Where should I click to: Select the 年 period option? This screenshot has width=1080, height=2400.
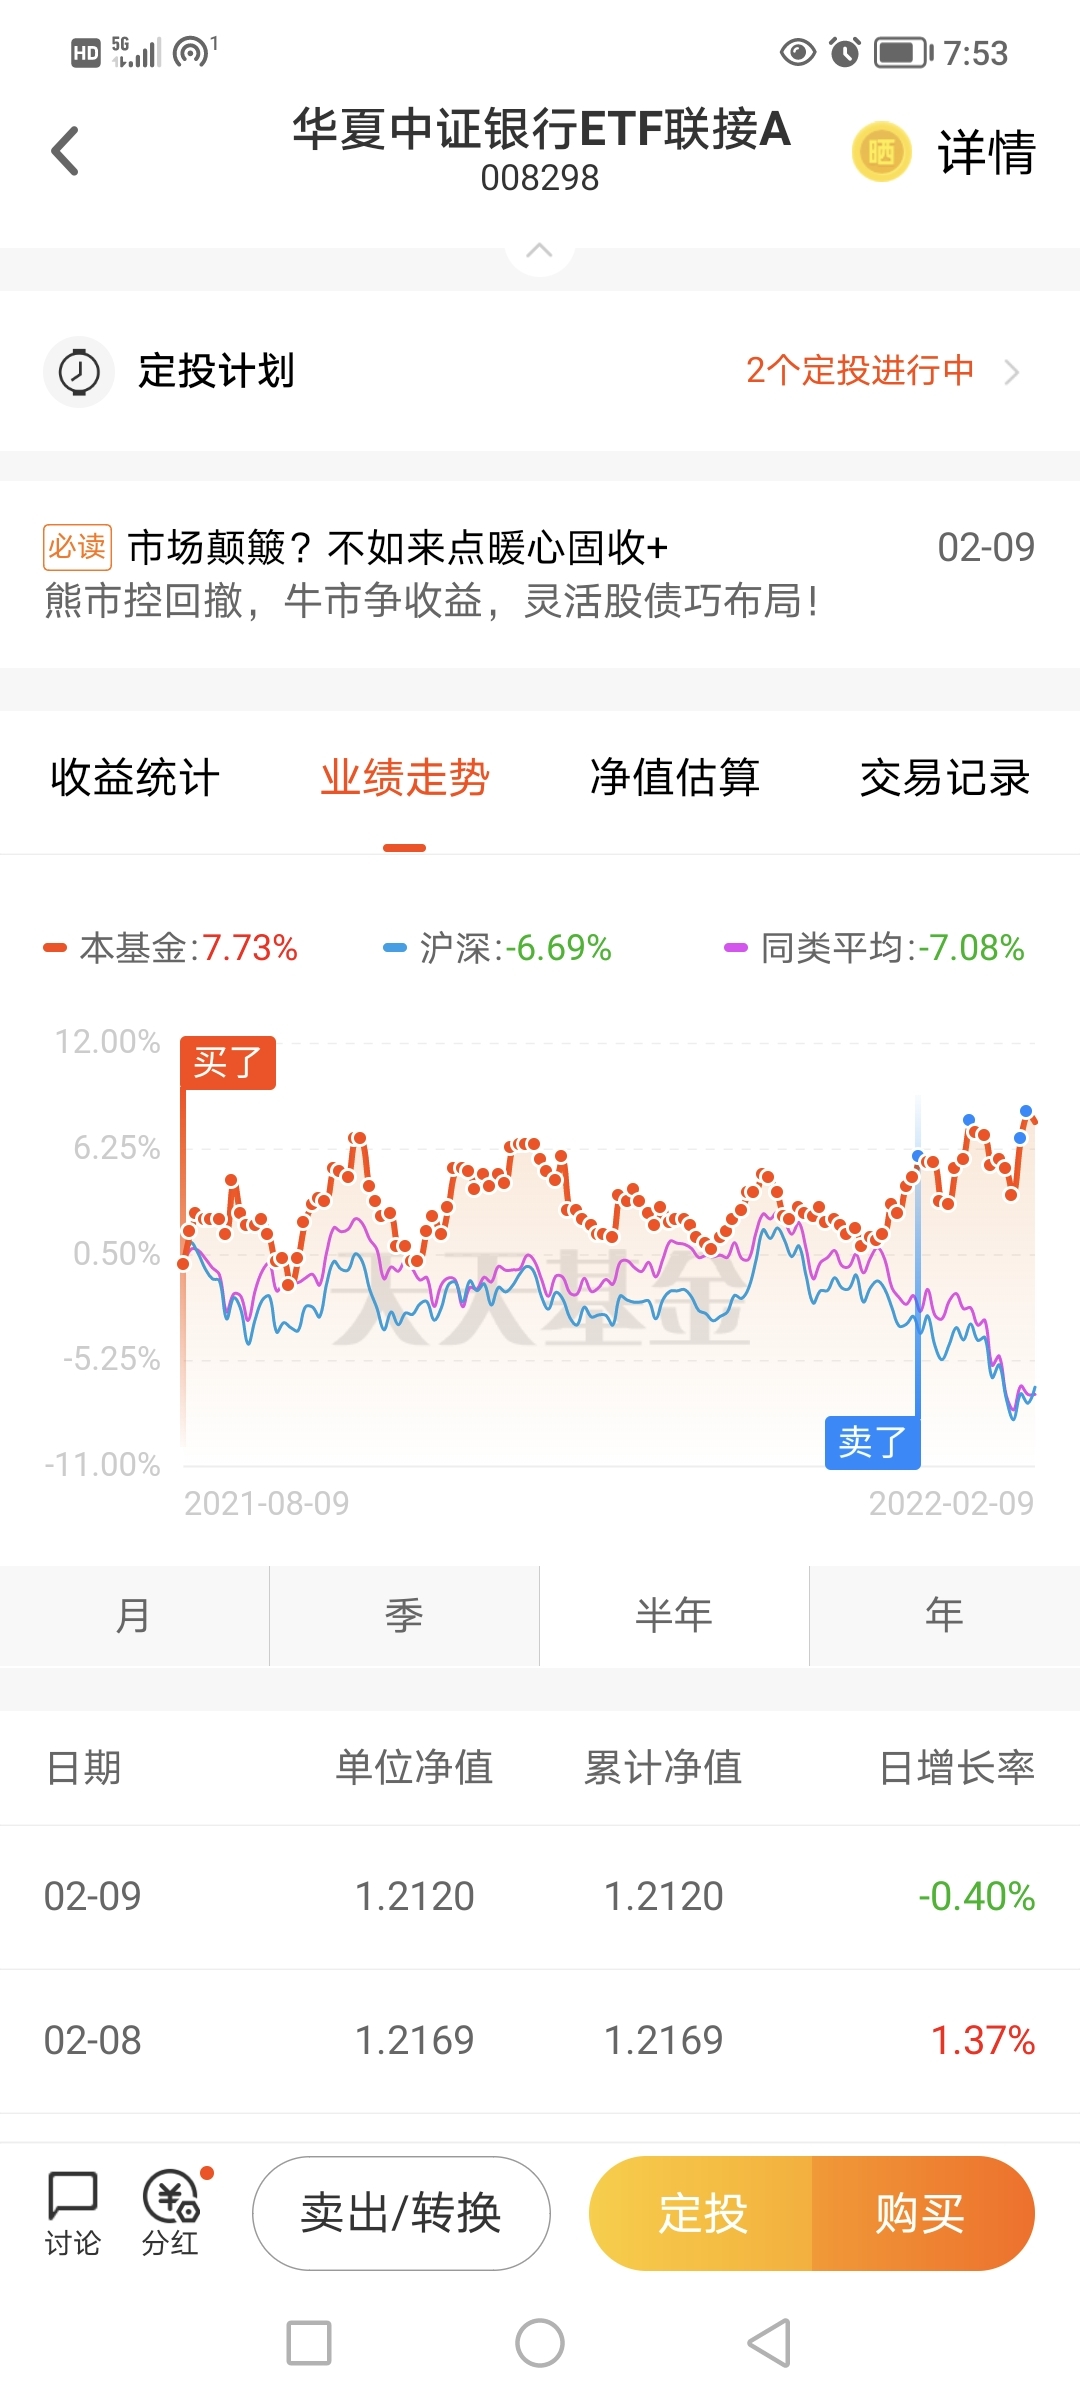[945, 1615]
